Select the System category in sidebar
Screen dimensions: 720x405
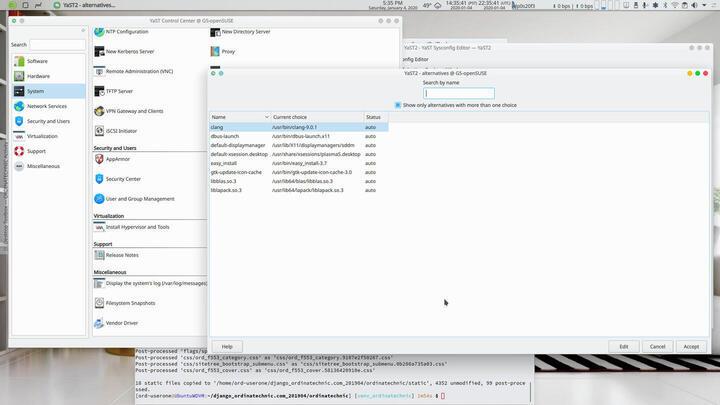click(x=49, y=91)
